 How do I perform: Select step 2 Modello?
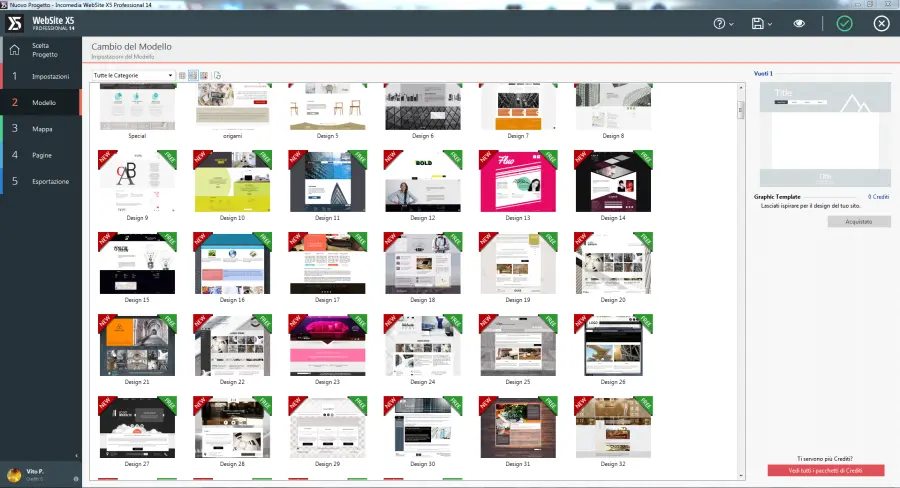coord(42,102)
